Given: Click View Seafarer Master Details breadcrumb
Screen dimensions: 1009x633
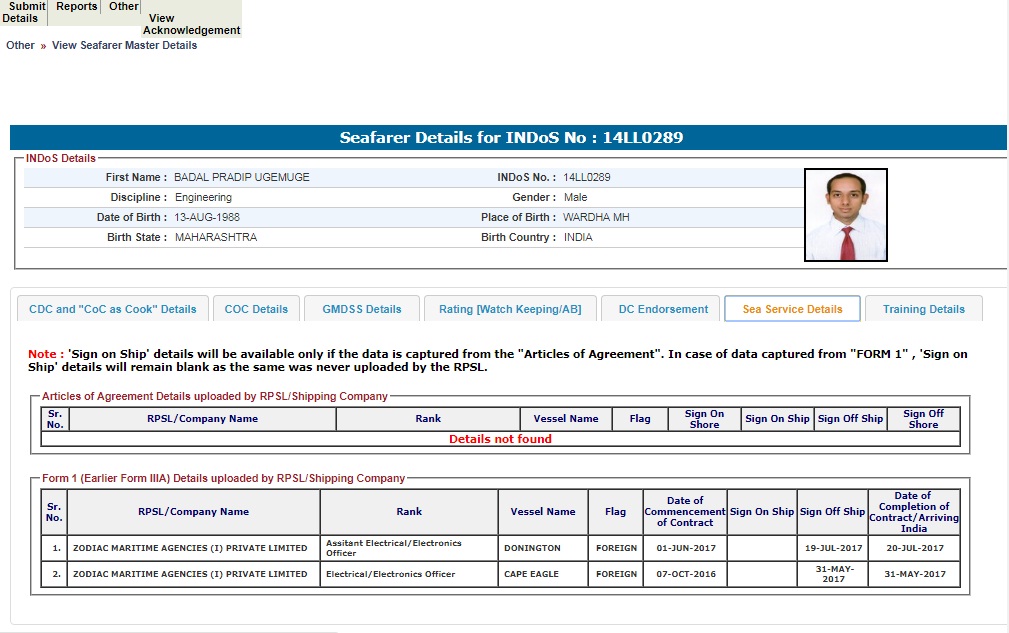Looking at the screenshot, I should [x=124, y=45].
